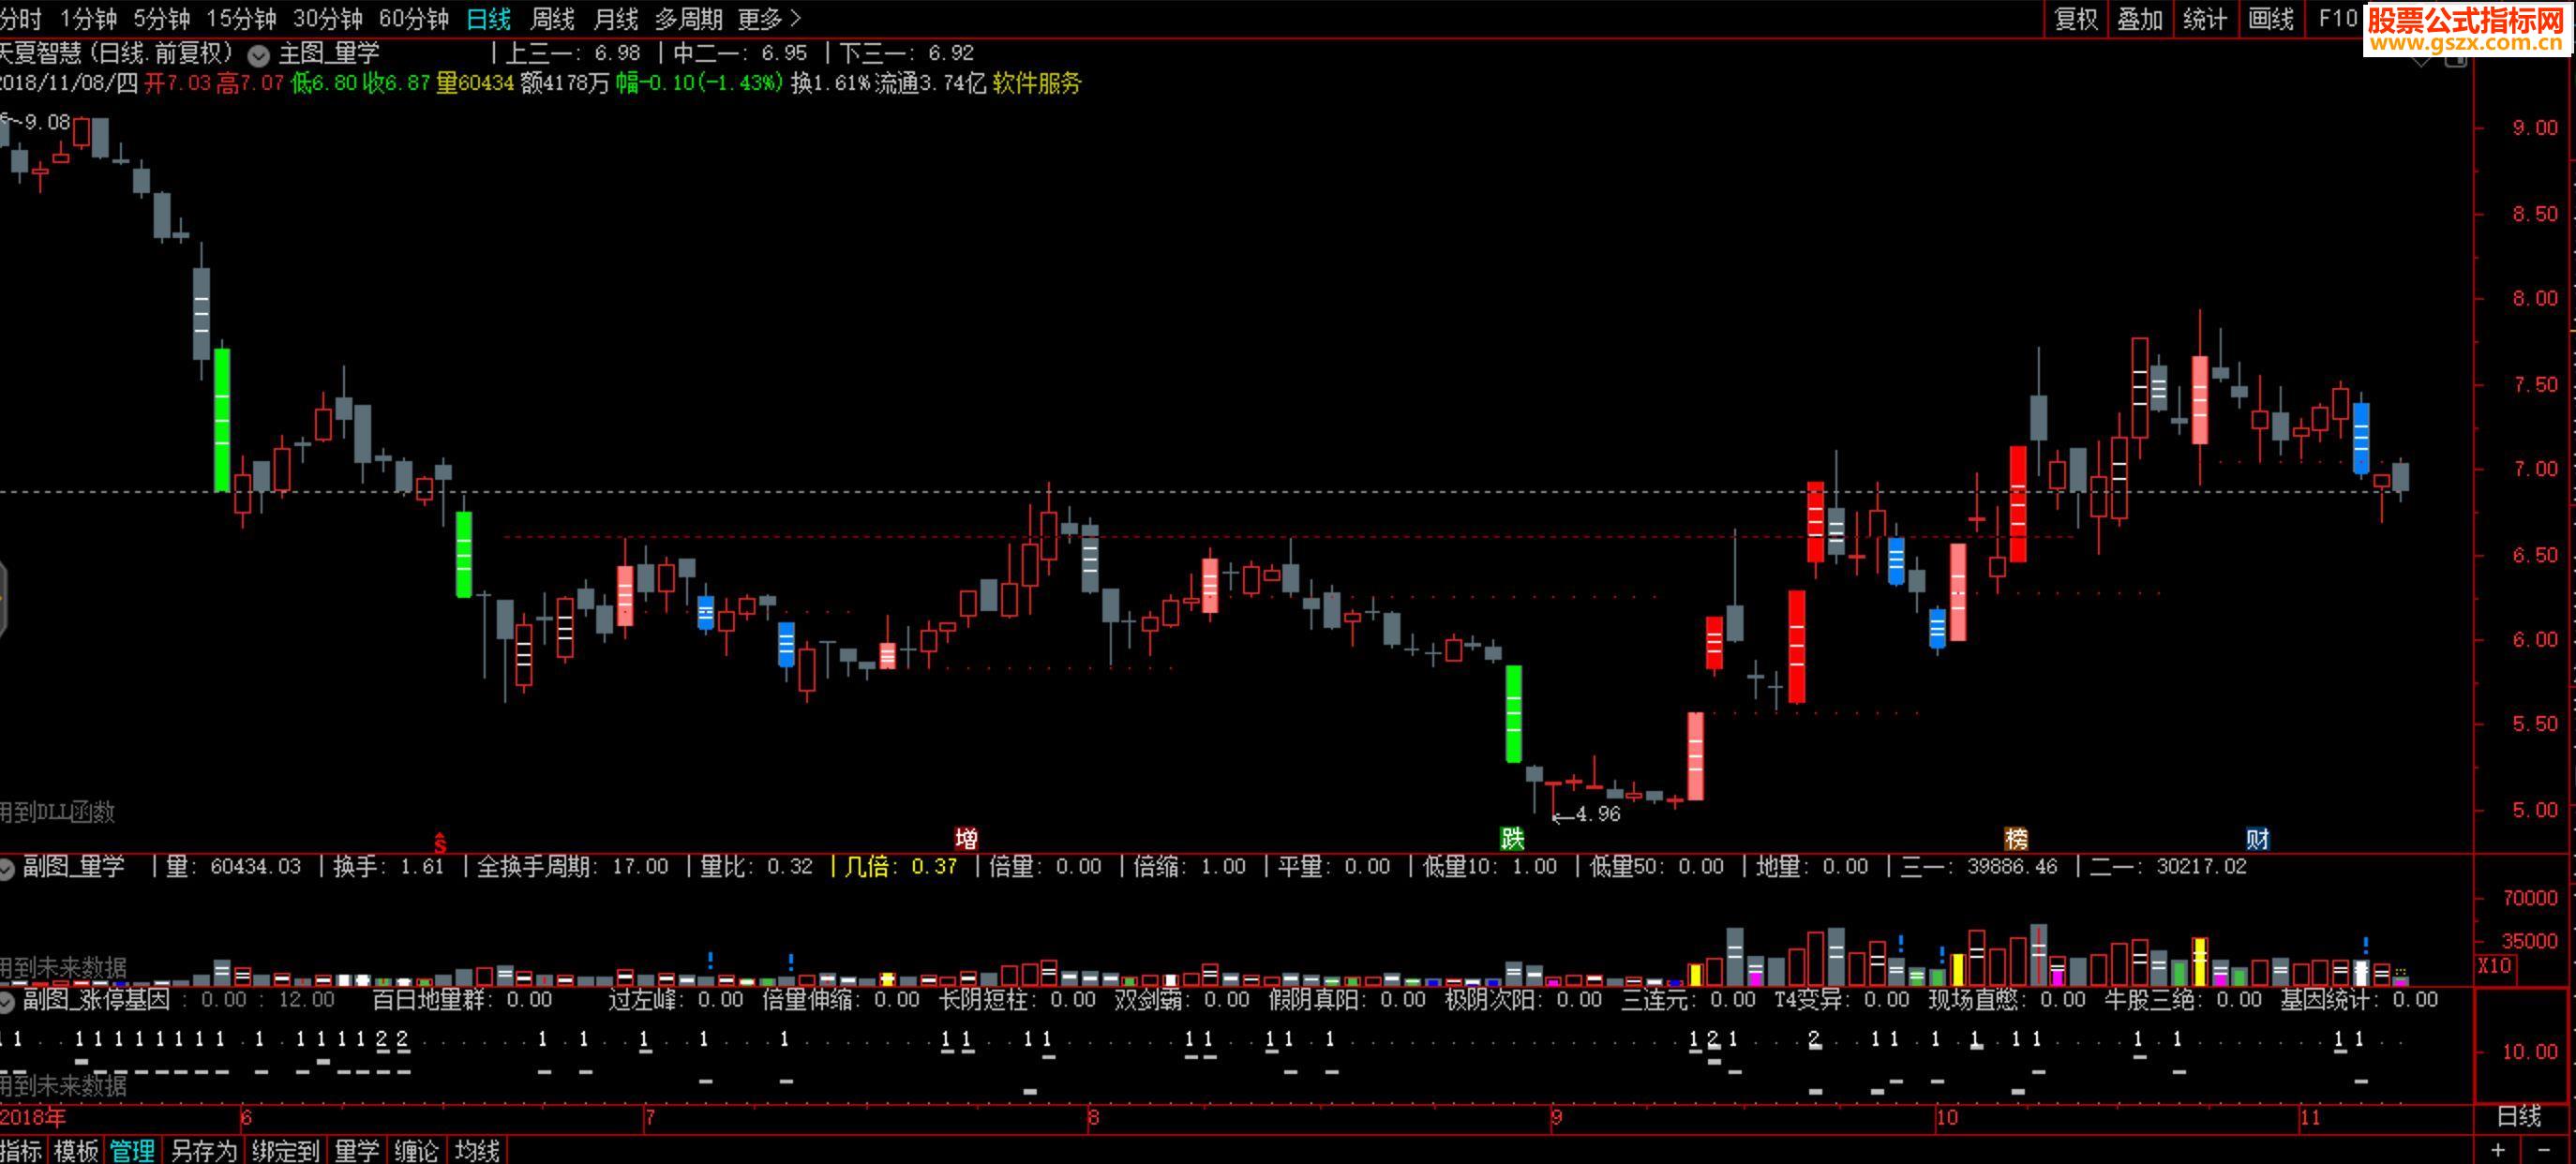
Task: Click the 模板 template button
Action: (76, 1151)
